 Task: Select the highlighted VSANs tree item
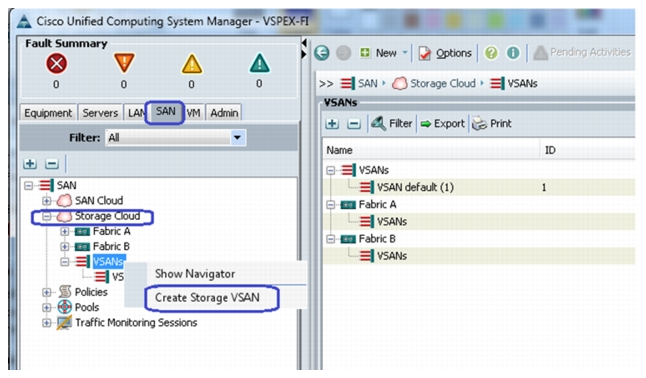click(108, 262)
